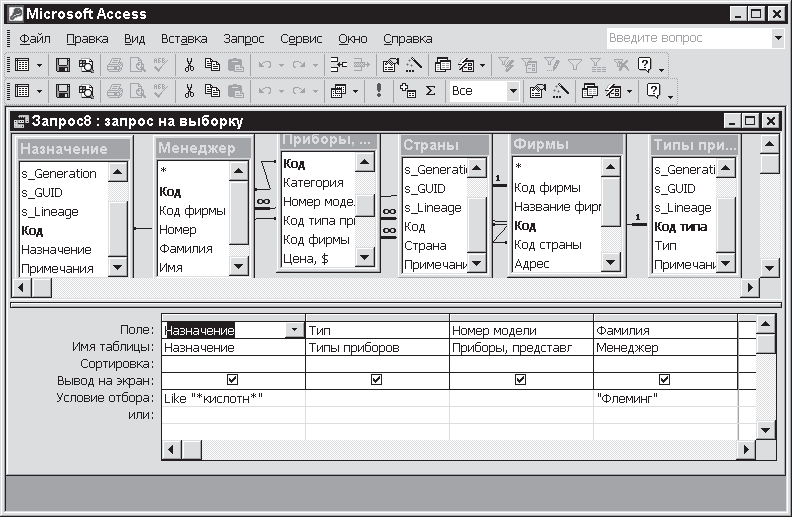Click the Cut scissors icon in the lower toolbar
Screen dimensions: 792x517
(188, 91)
